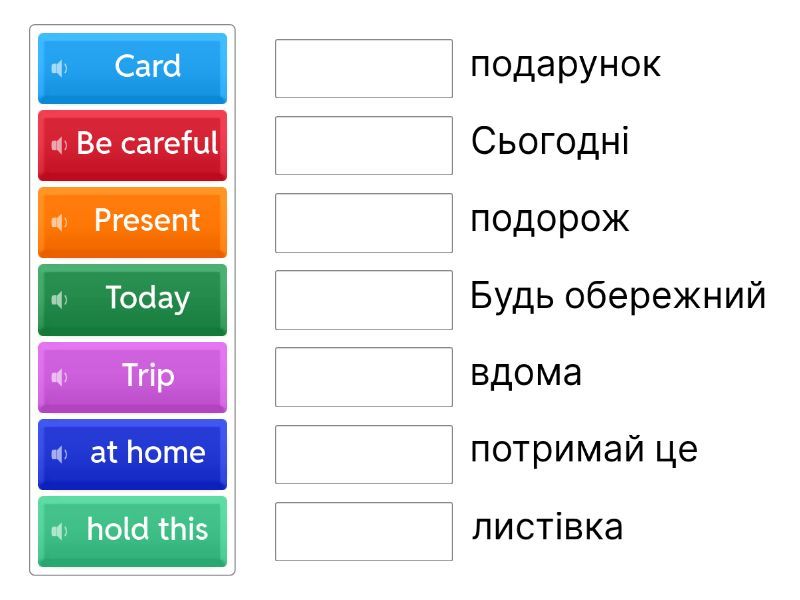
Task: Select drop box beside потримай це
Action: coord(364,454)
